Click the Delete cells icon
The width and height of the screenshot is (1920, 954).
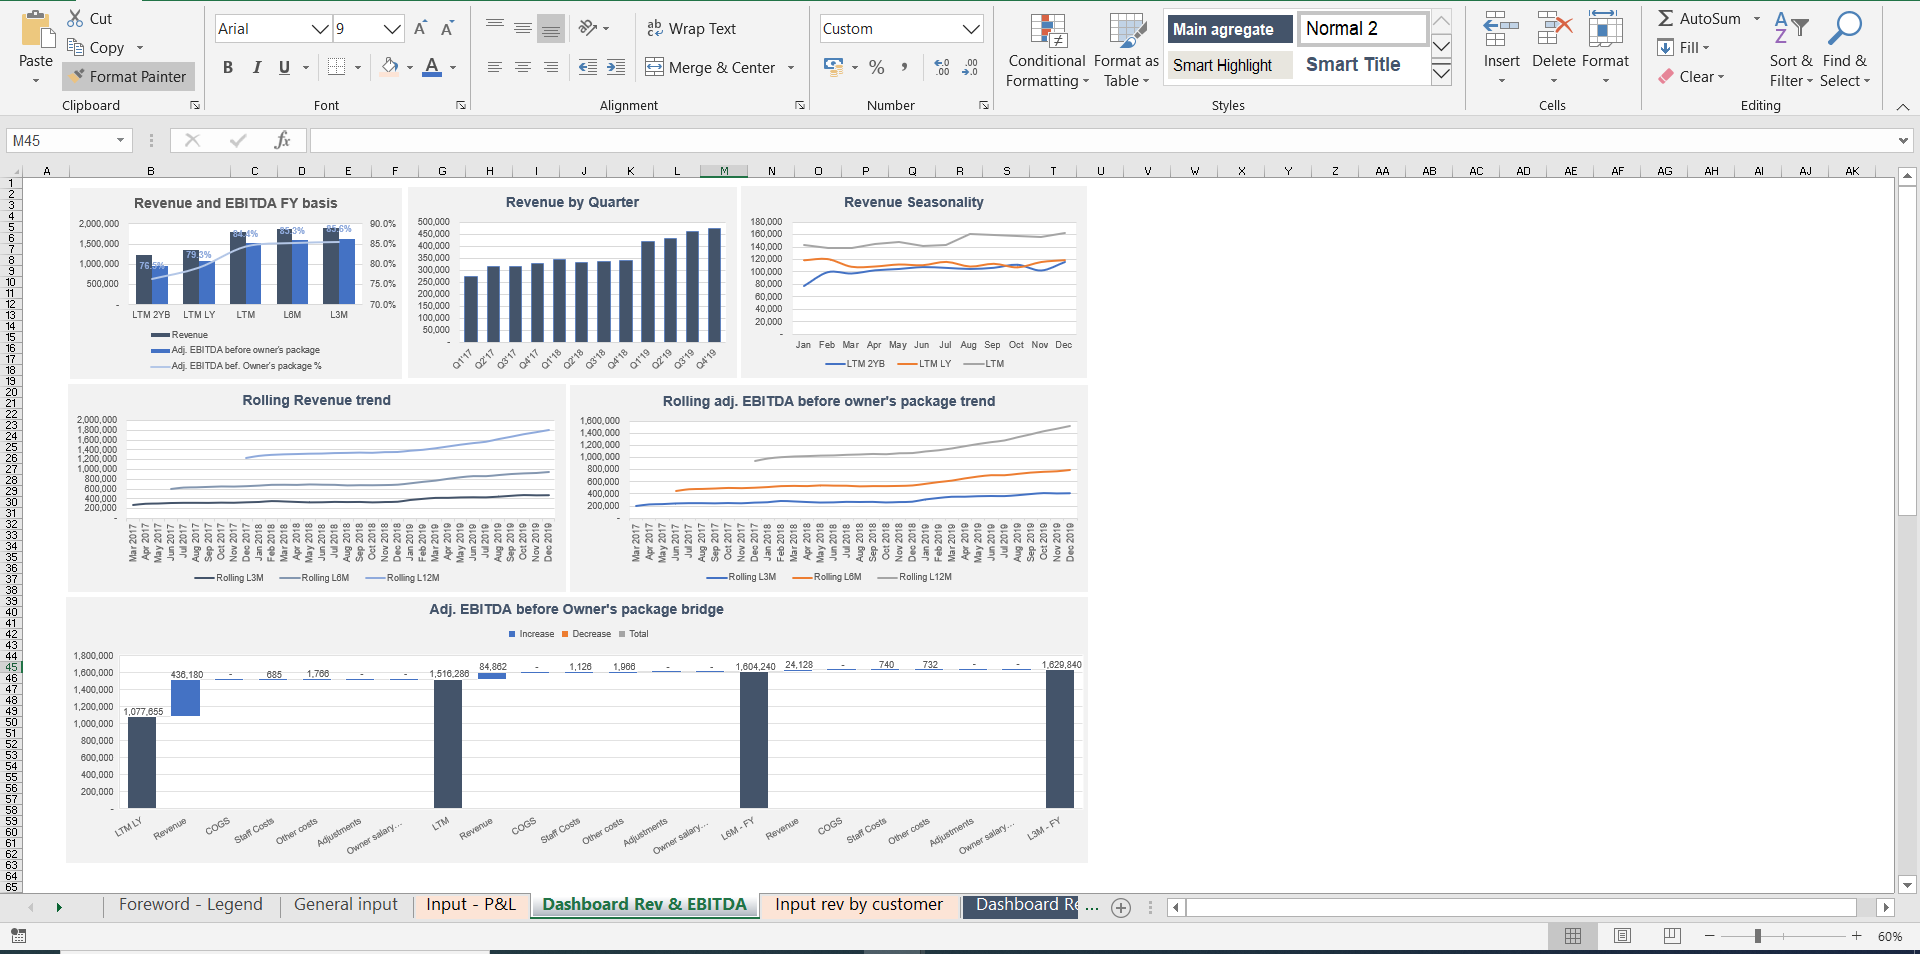[x=1554, y=30]
